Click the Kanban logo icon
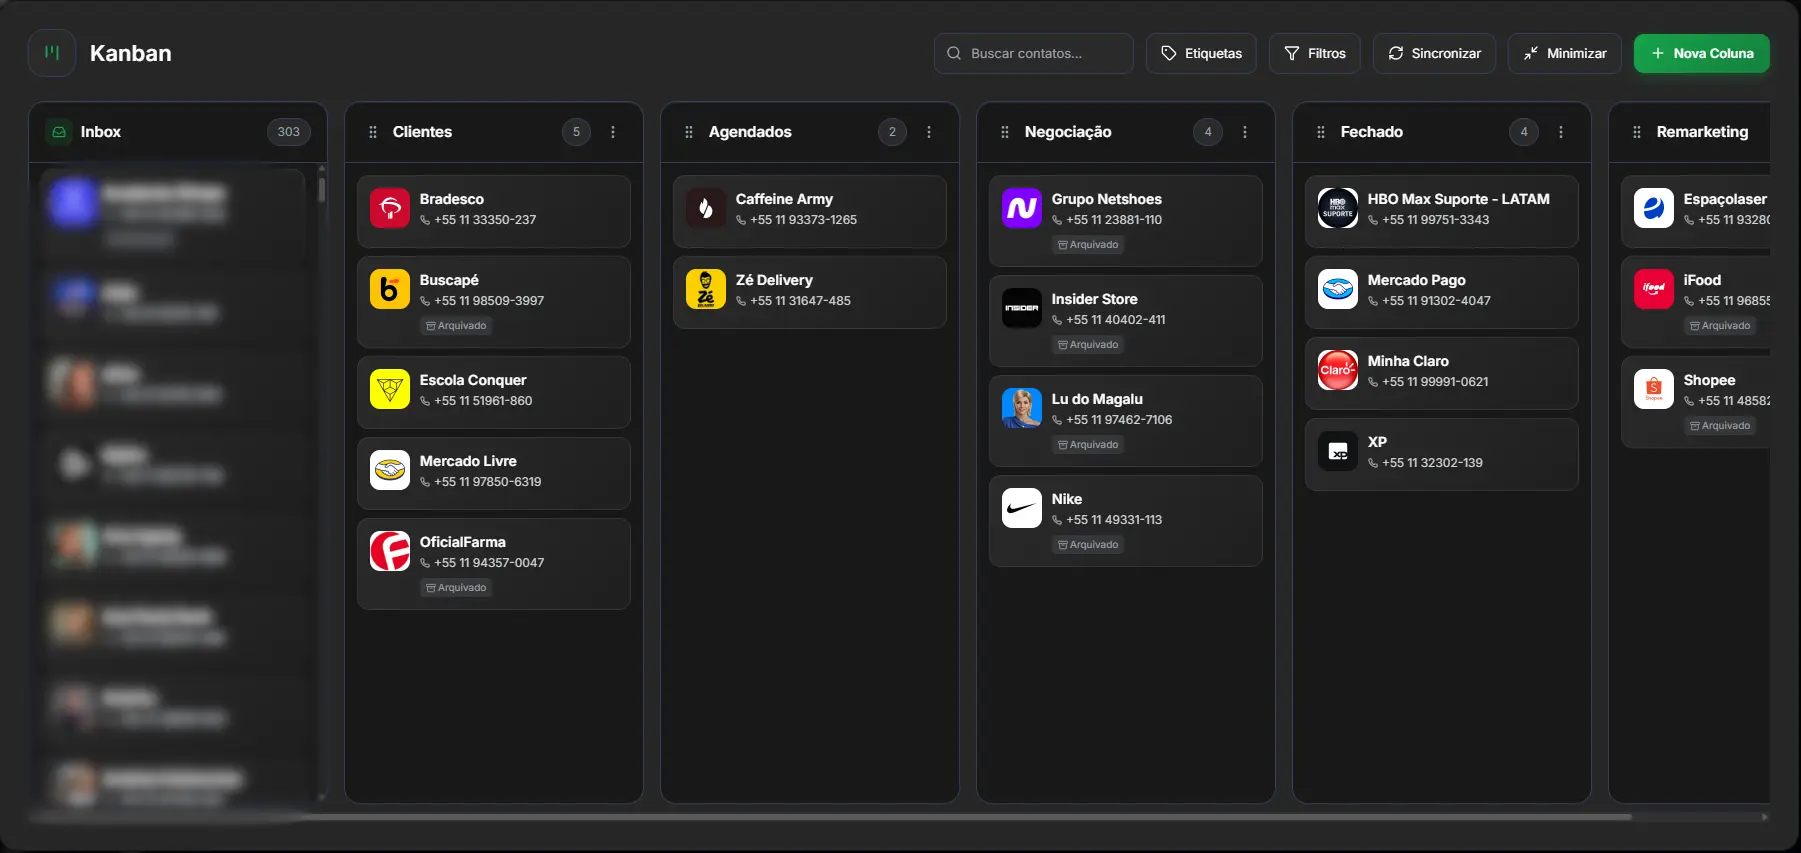This screenshot has width=1801, height=853. tap(52, 53)
